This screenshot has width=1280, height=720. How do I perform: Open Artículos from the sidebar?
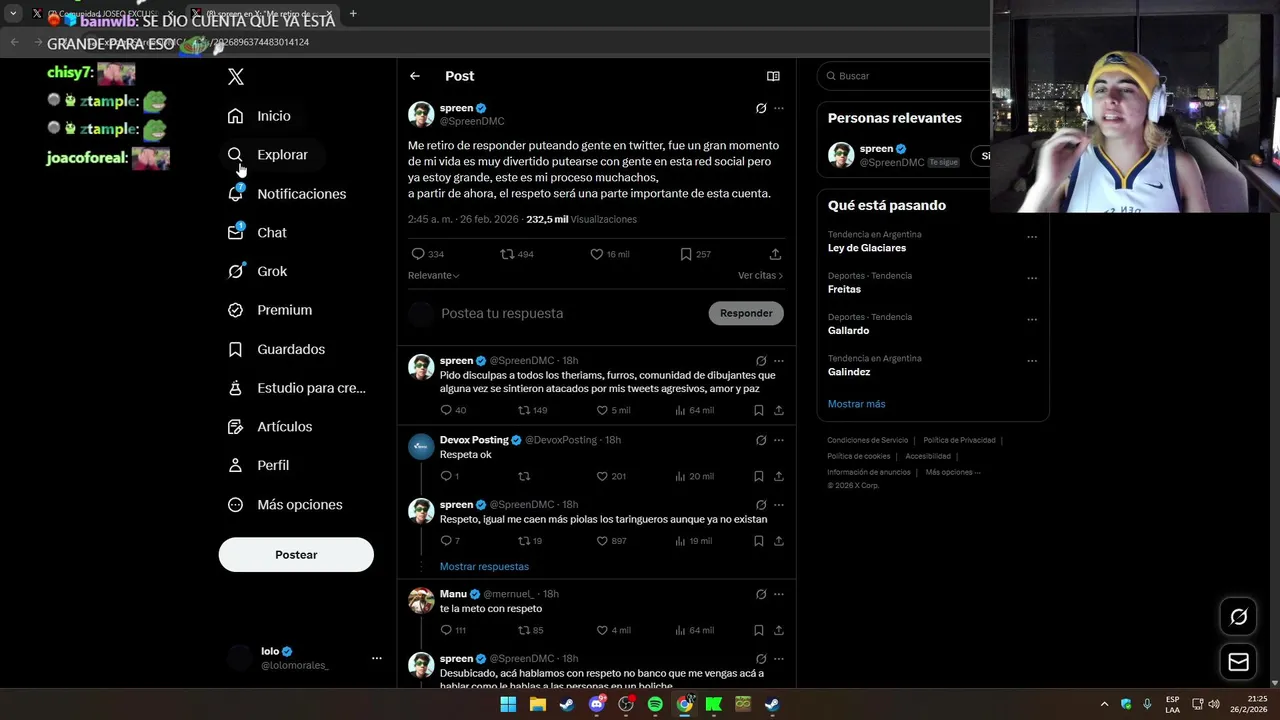coord(269,427)
